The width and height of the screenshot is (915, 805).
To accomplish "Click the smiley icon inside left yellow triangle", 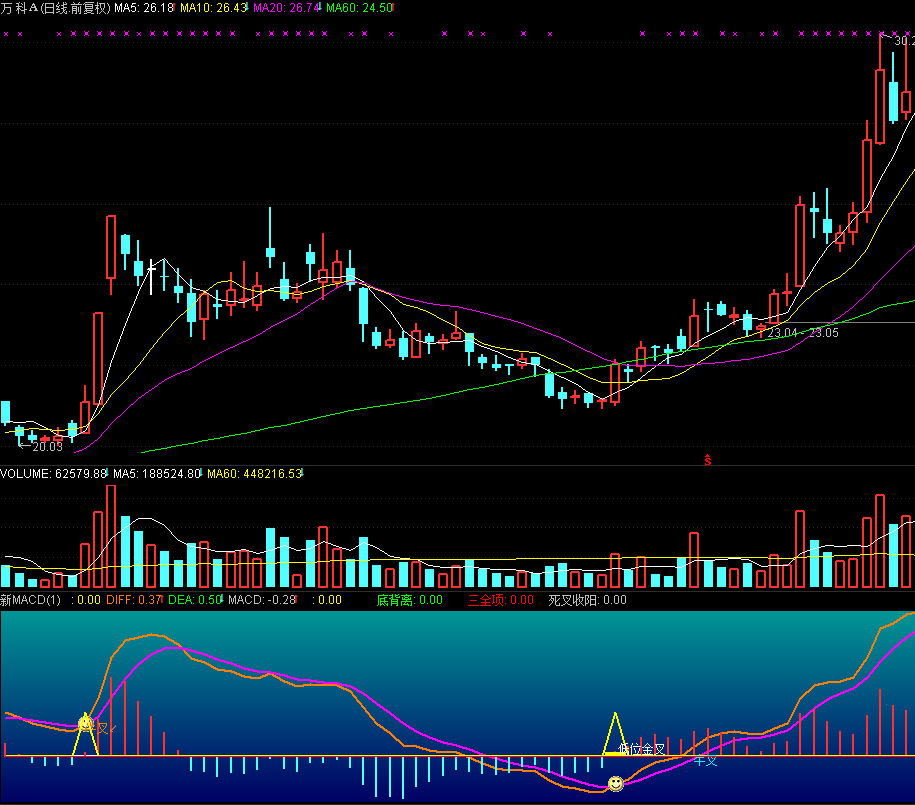I will [x=86, y=724].
